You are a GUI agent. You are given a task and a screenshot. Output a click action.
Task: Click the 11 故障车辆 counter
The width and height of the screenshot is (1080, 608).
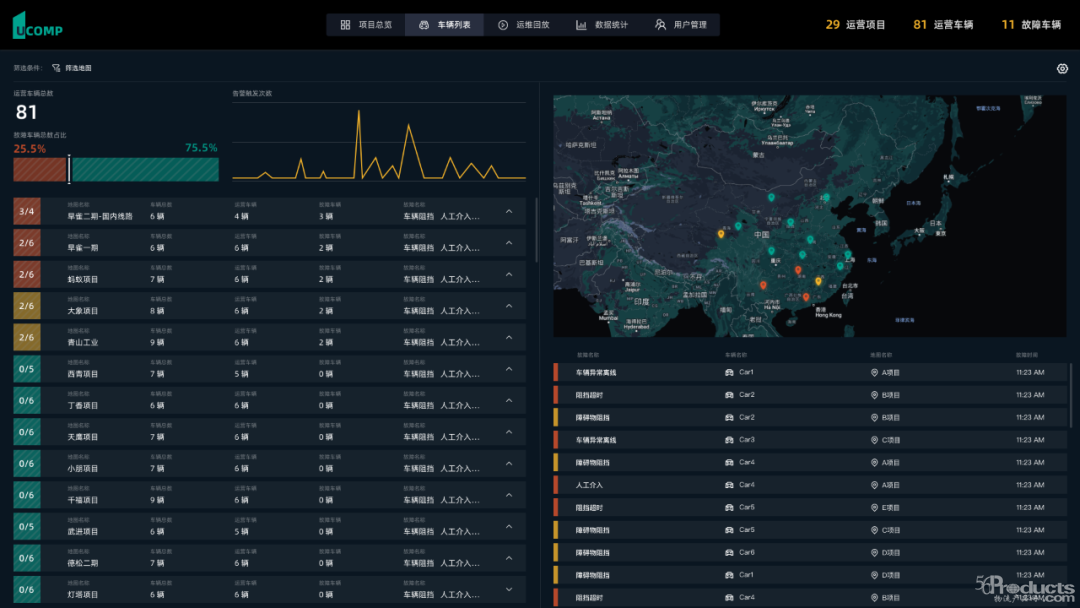pos(1031,25)
